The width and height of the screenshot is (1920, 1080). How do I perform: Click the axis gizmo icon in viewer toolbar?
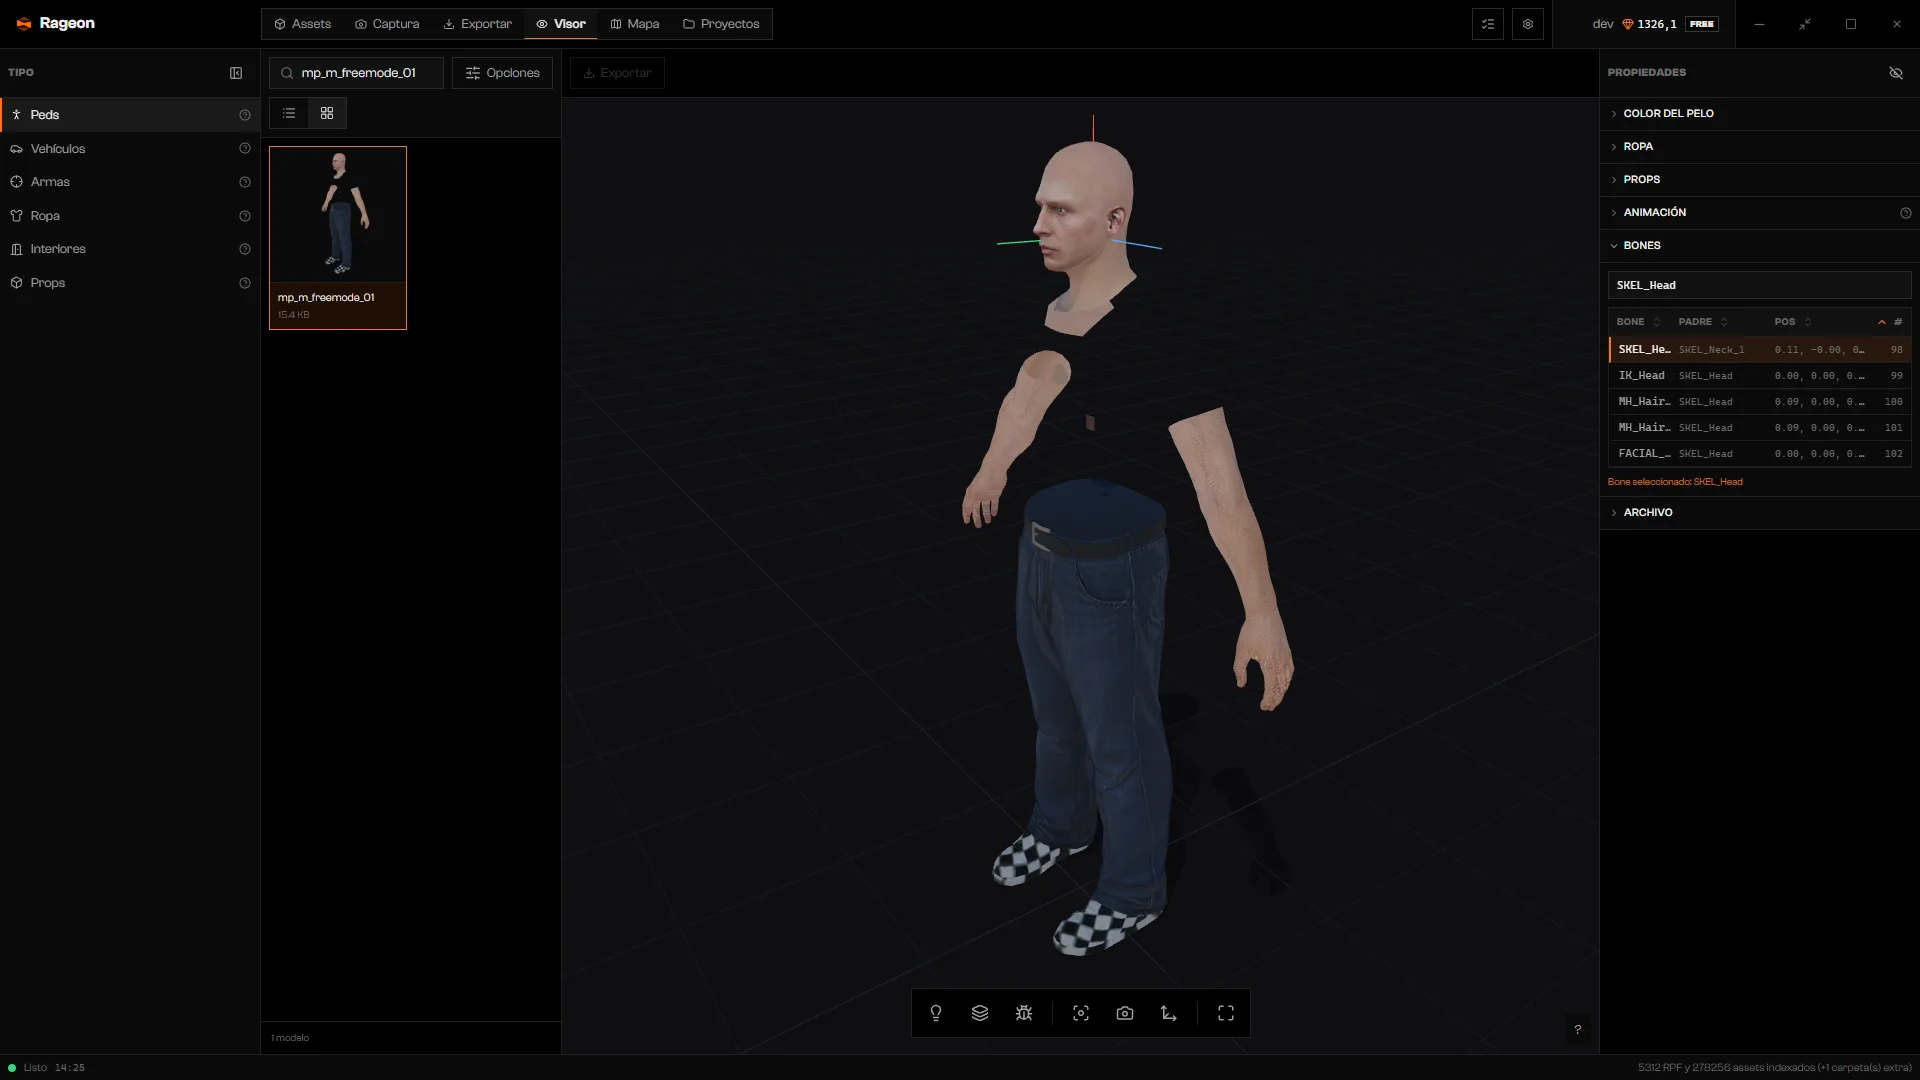1169,1013
